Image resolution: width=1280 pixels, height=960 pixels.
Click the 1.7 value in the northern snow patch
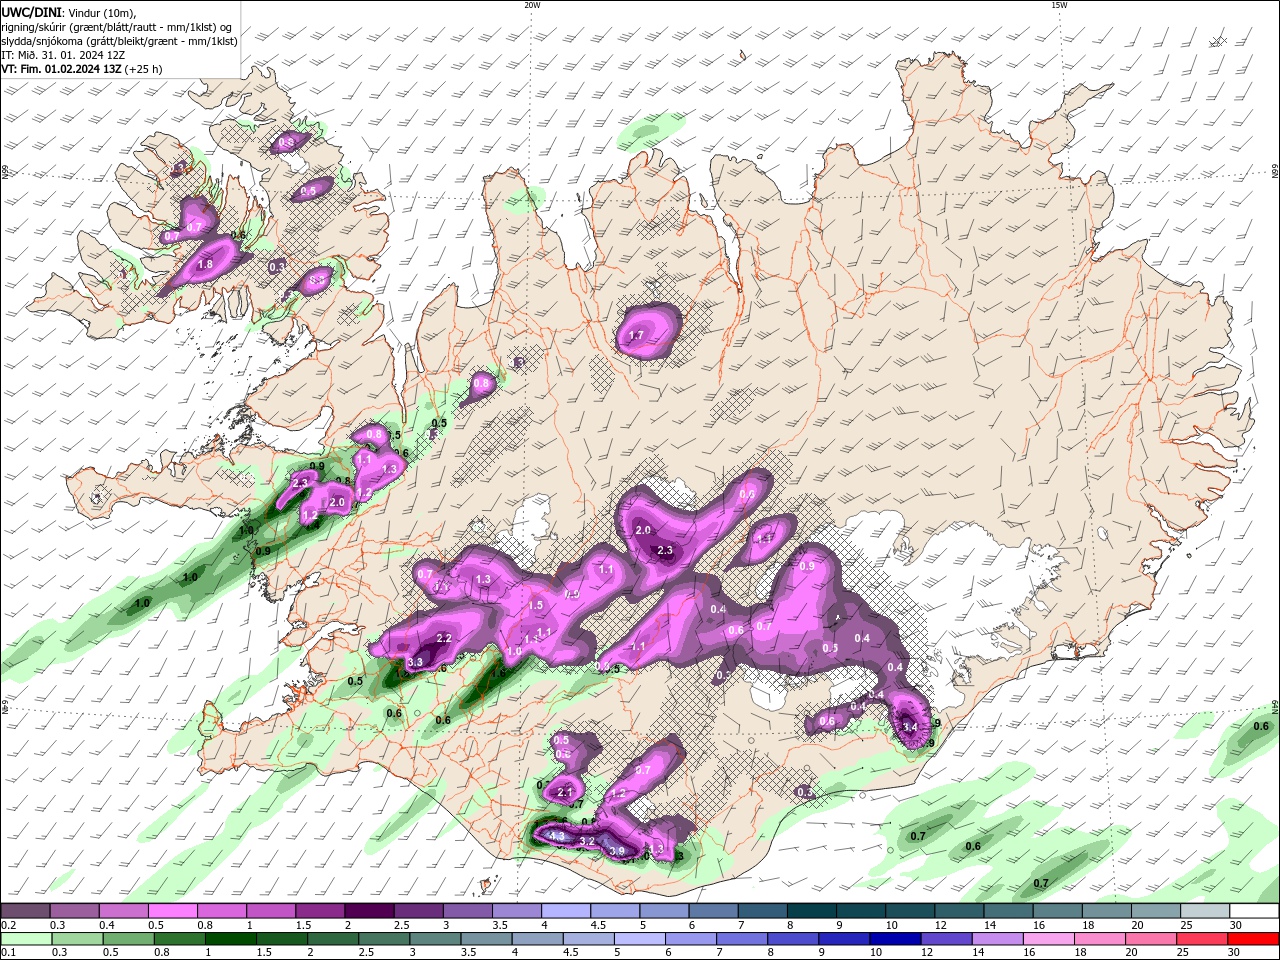(x=636, y=336)
